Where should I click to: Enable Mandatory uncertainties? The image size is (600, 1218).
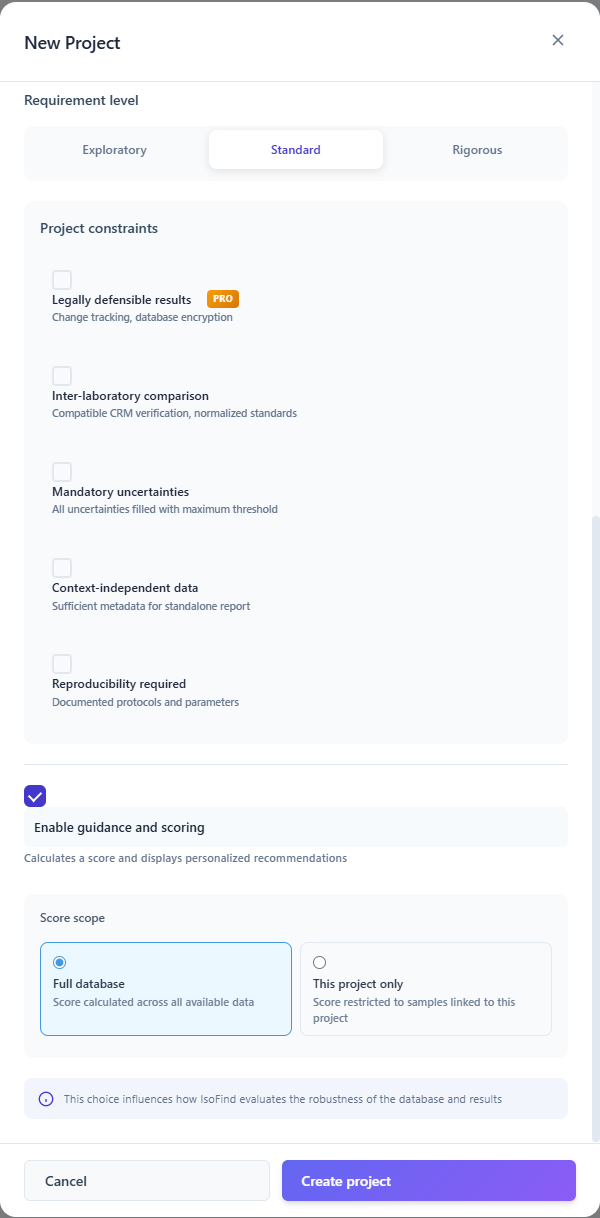(61, 471)
